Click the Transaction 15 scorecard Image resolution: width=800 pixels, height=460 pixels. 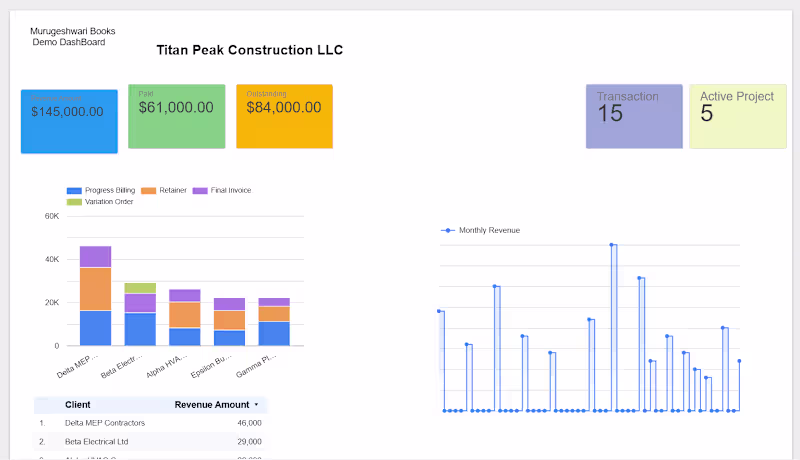pyautogui.click(x=634, y=116)
